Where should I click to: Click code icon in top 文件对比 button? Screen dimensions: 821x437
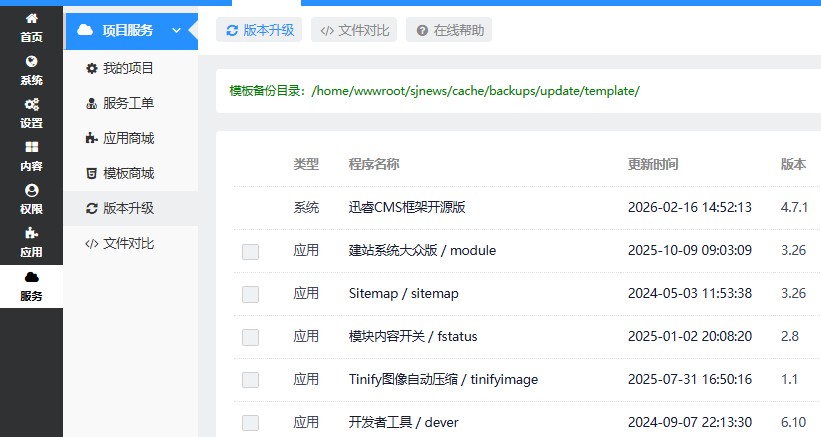point(327,30)
